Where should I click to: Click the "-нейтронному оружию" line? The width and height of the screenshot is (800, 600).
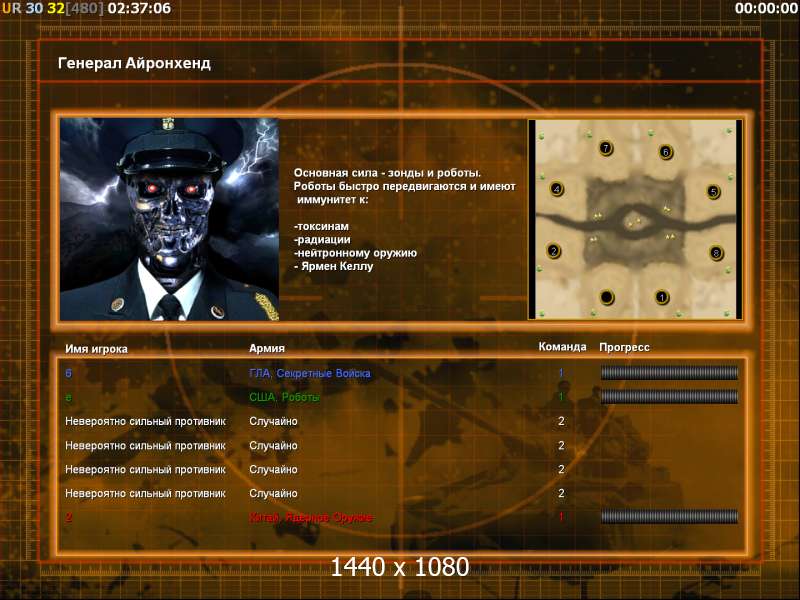coord(356,253)
